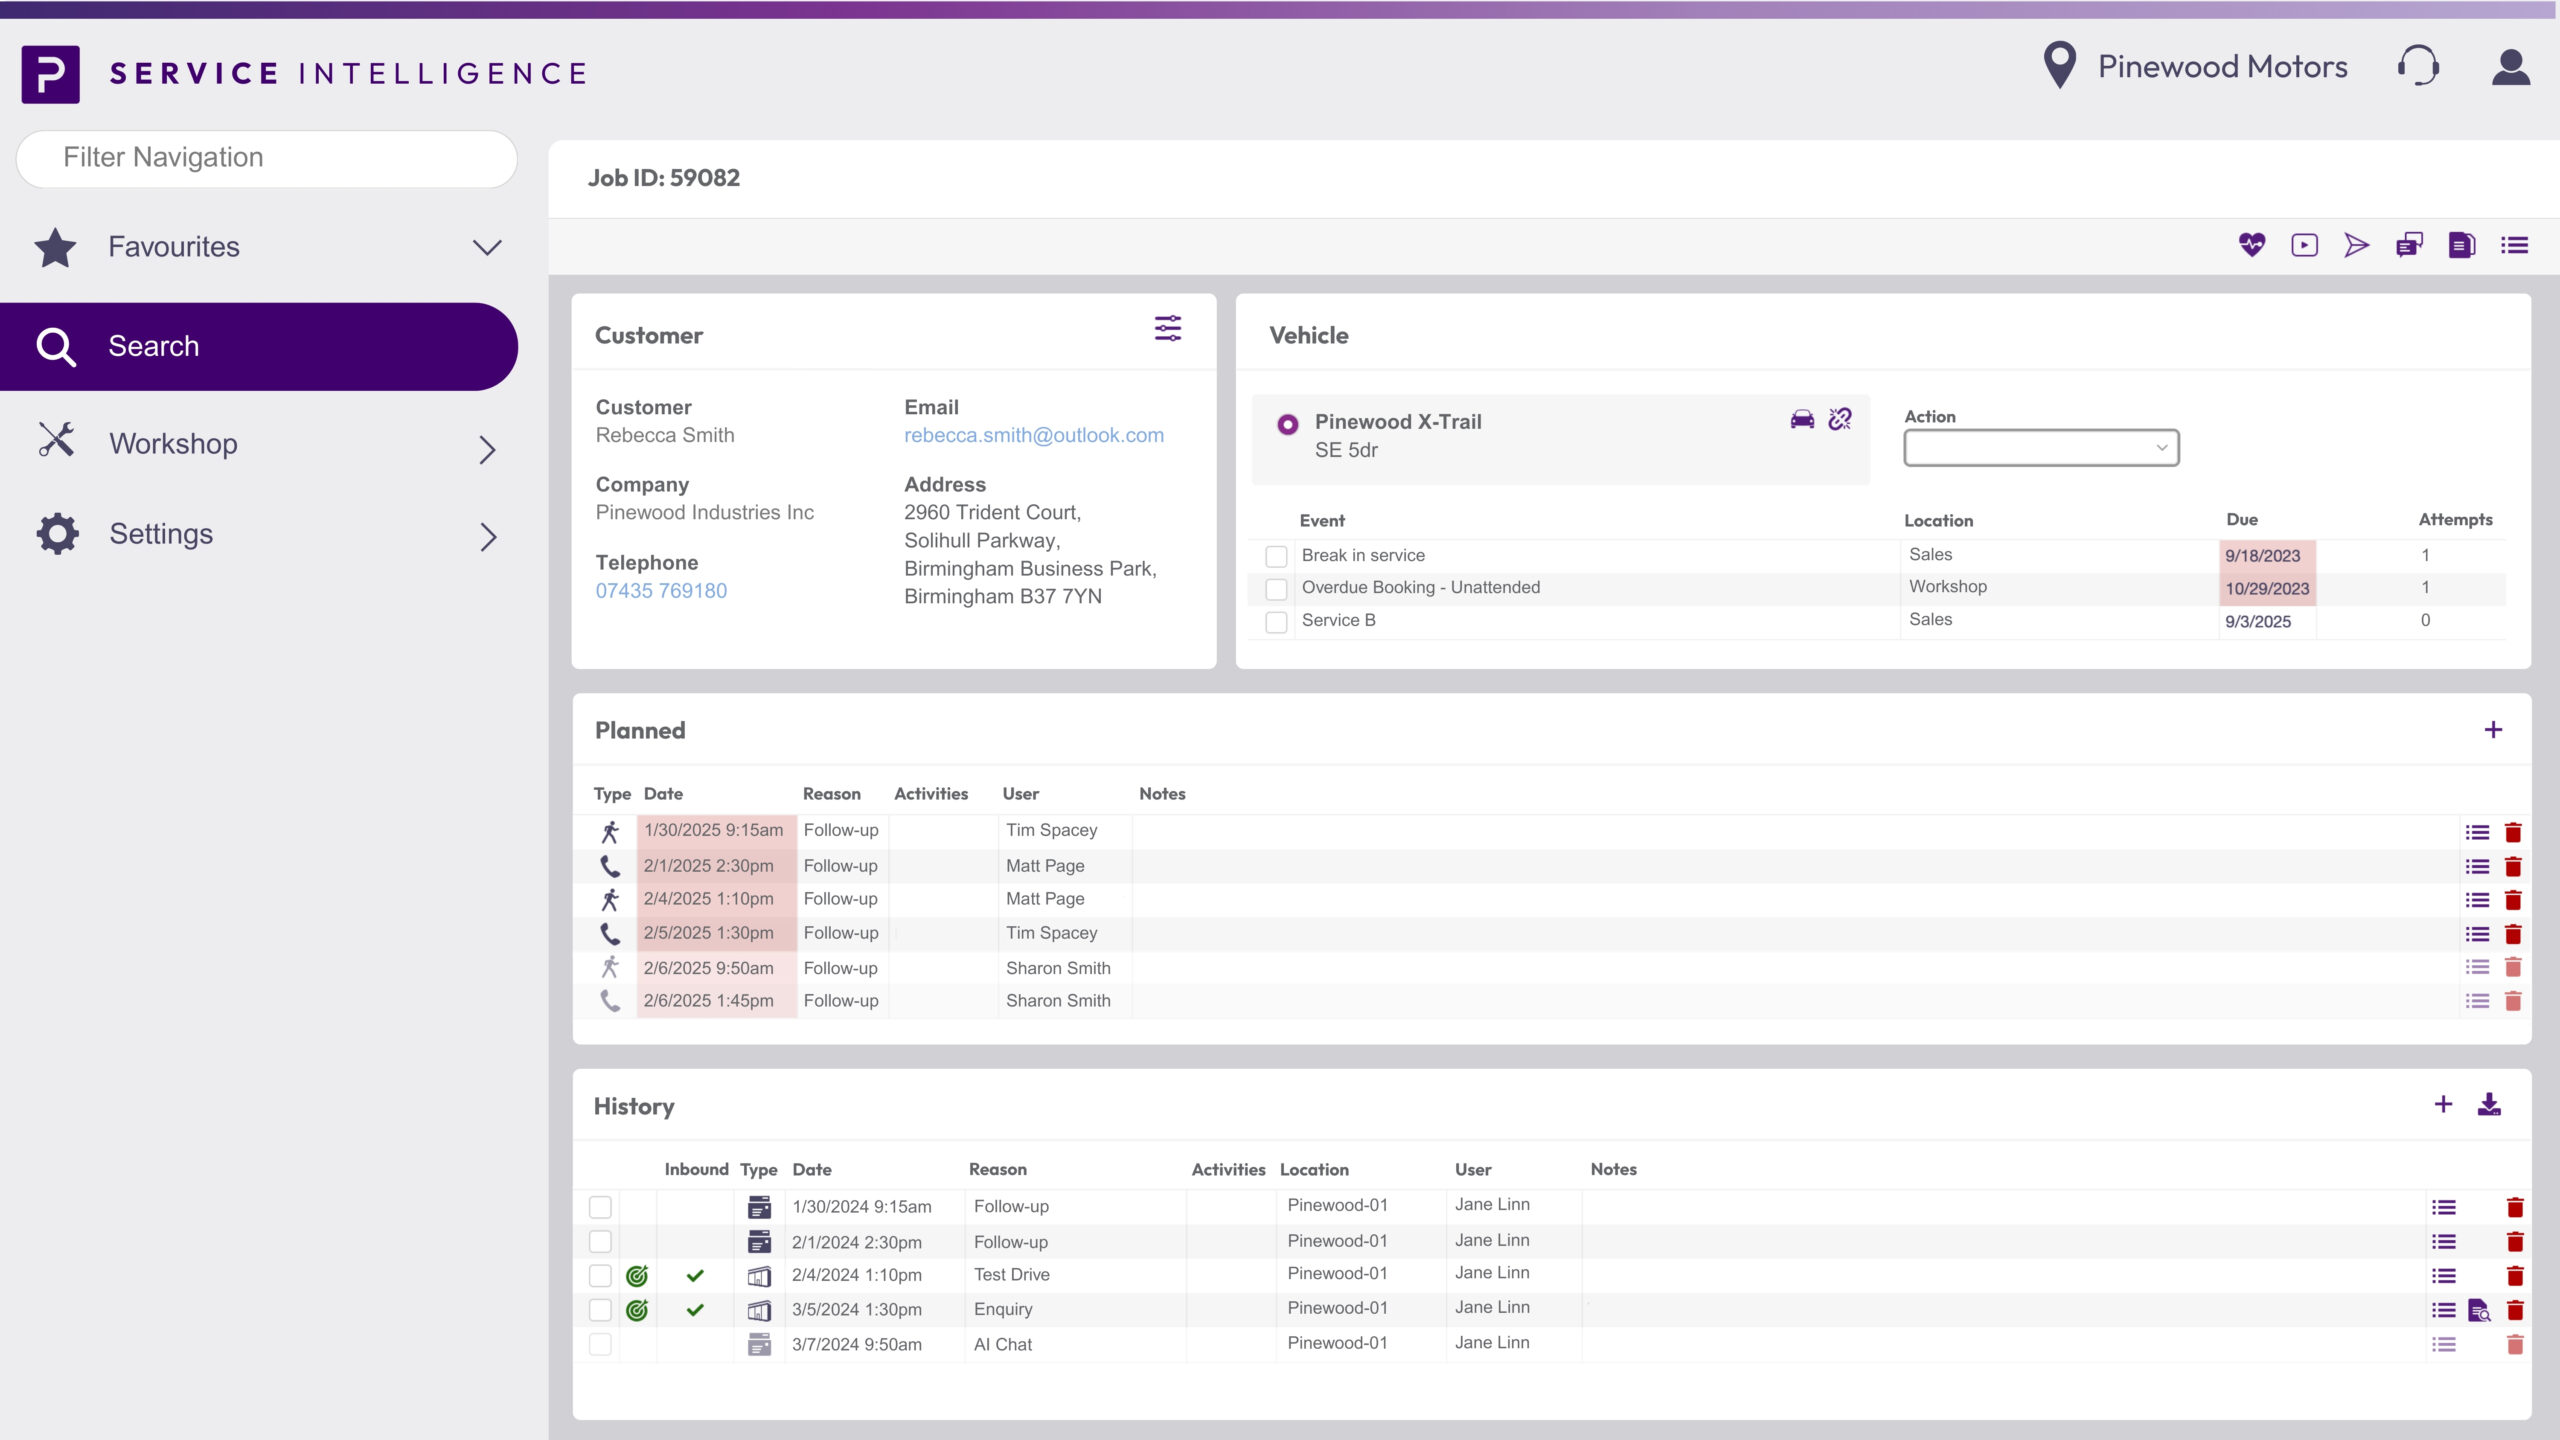This screenshot has height=1440, width=2560.
Task: Click telephone number 07435 769180
Action: tap(661, 591)
